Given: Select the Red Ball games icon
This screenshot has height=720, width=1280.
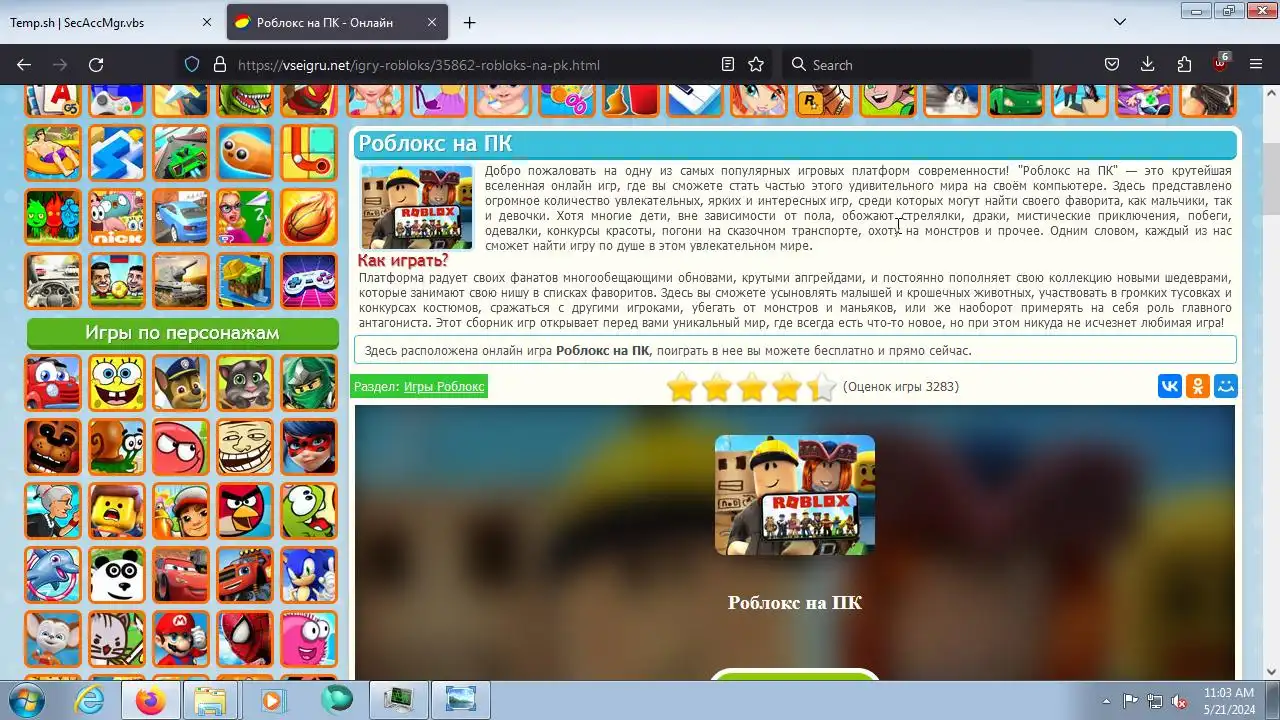Looking at the screenshot, I should click(181, 447).
